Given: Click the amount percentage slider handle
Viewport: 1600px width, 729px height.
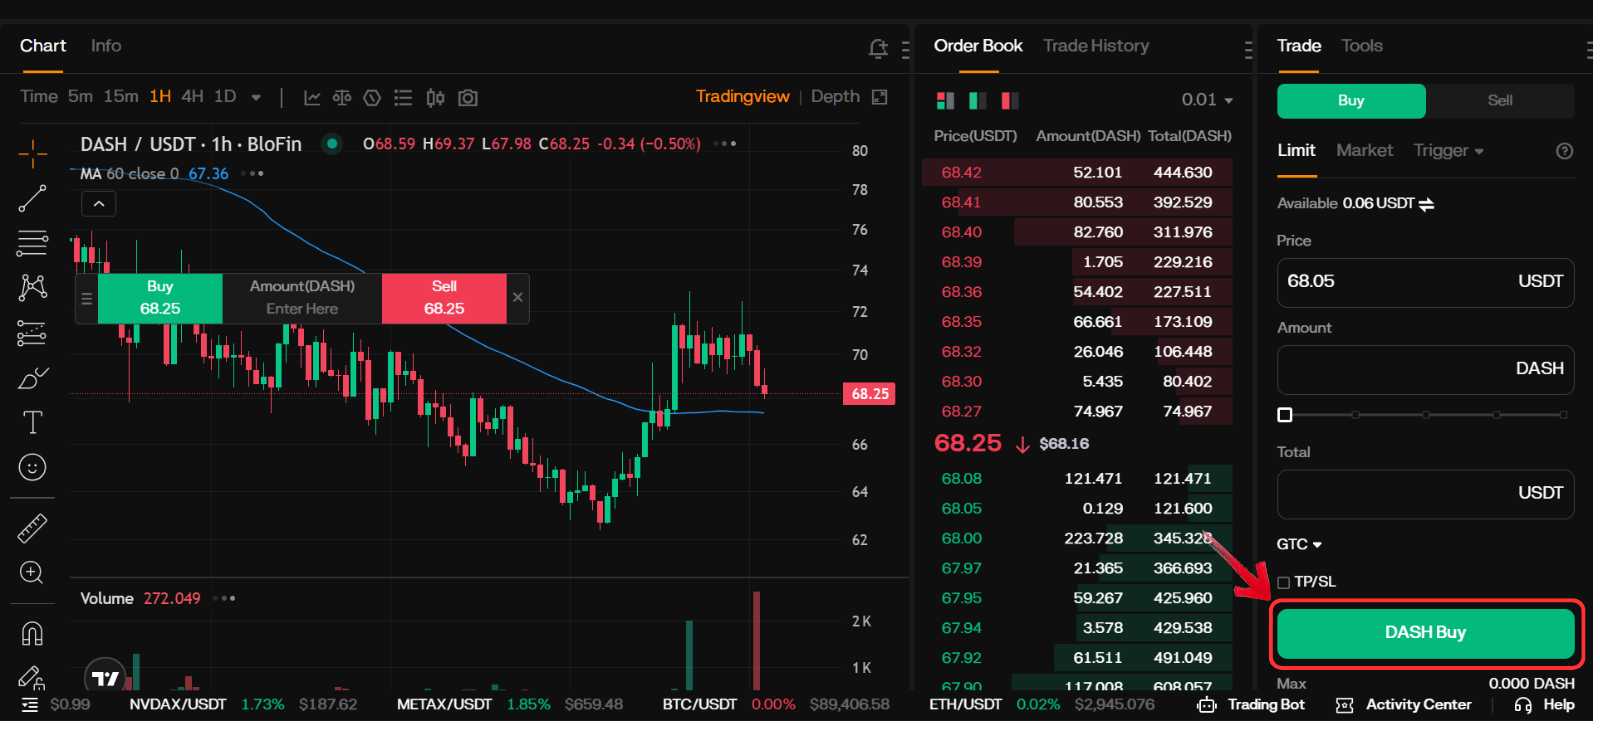Looking at the screenshot, I should click(1285, 415).
